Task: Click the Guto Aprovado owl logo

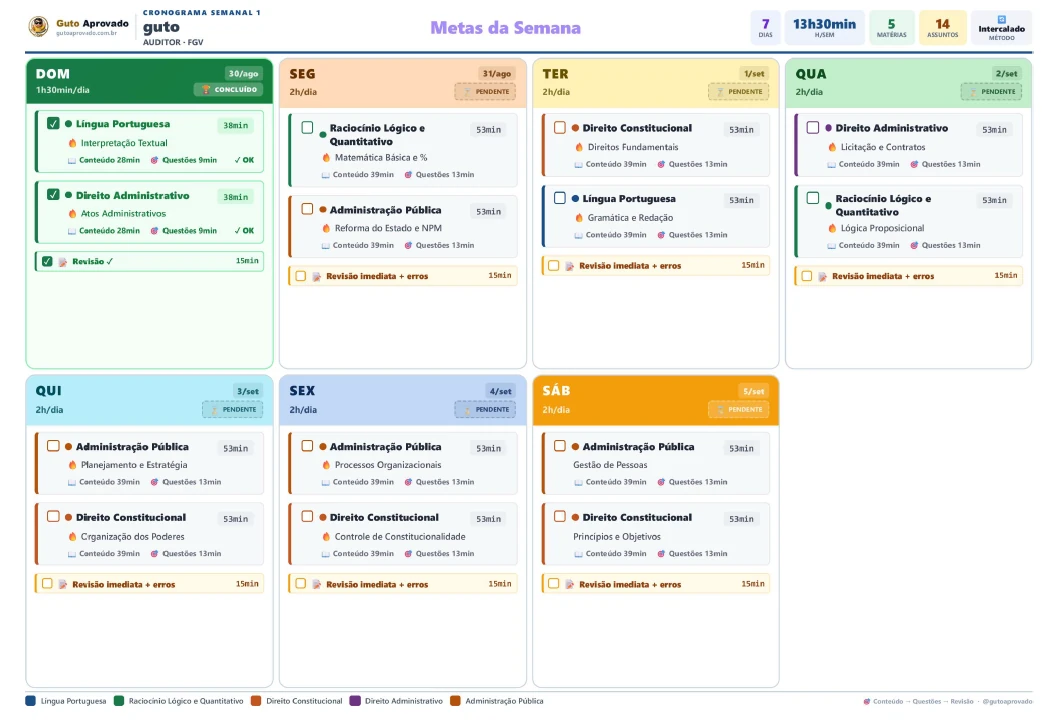Action: click(x=38, y=26)
